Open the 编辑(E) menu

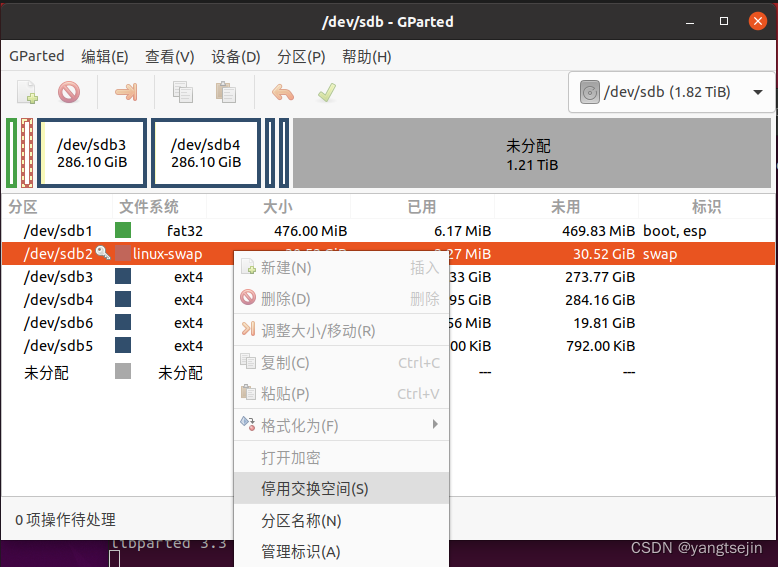click(105, 57)
